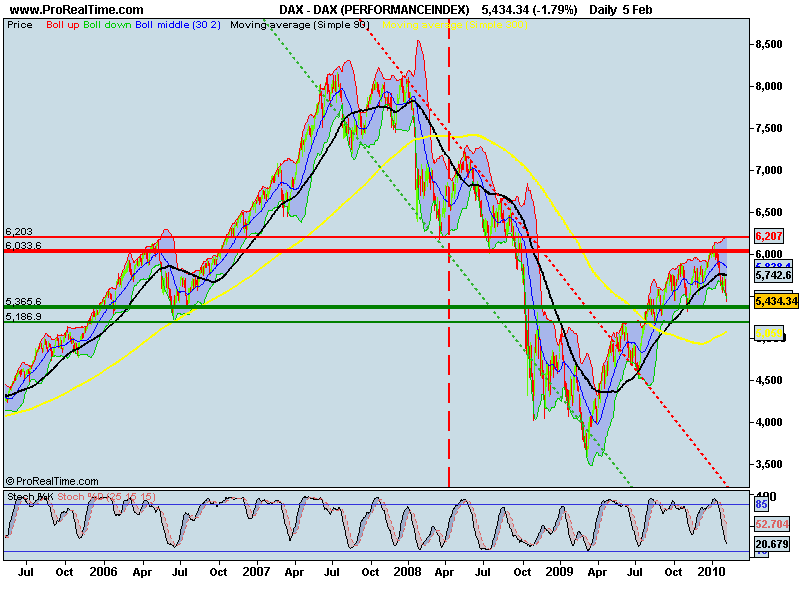Select the thick red 6,033.6 horizontal line
800x600 pixels.
pyautogui.click(x=377, y=251)
